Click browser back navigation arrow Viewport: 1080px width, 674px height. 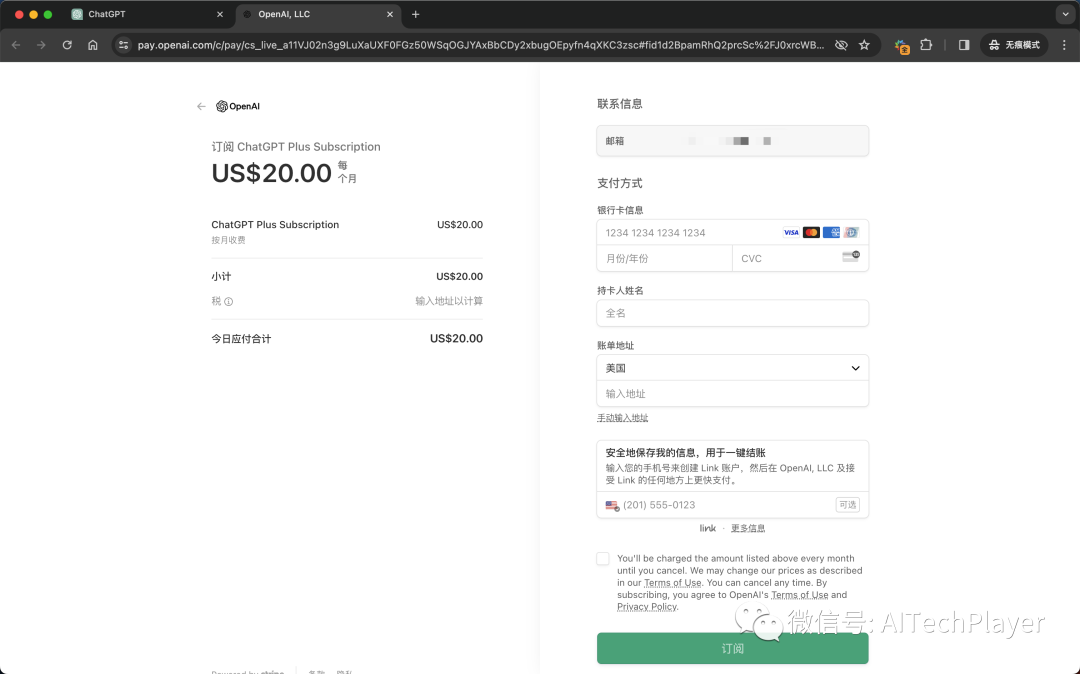pos(16,45)
